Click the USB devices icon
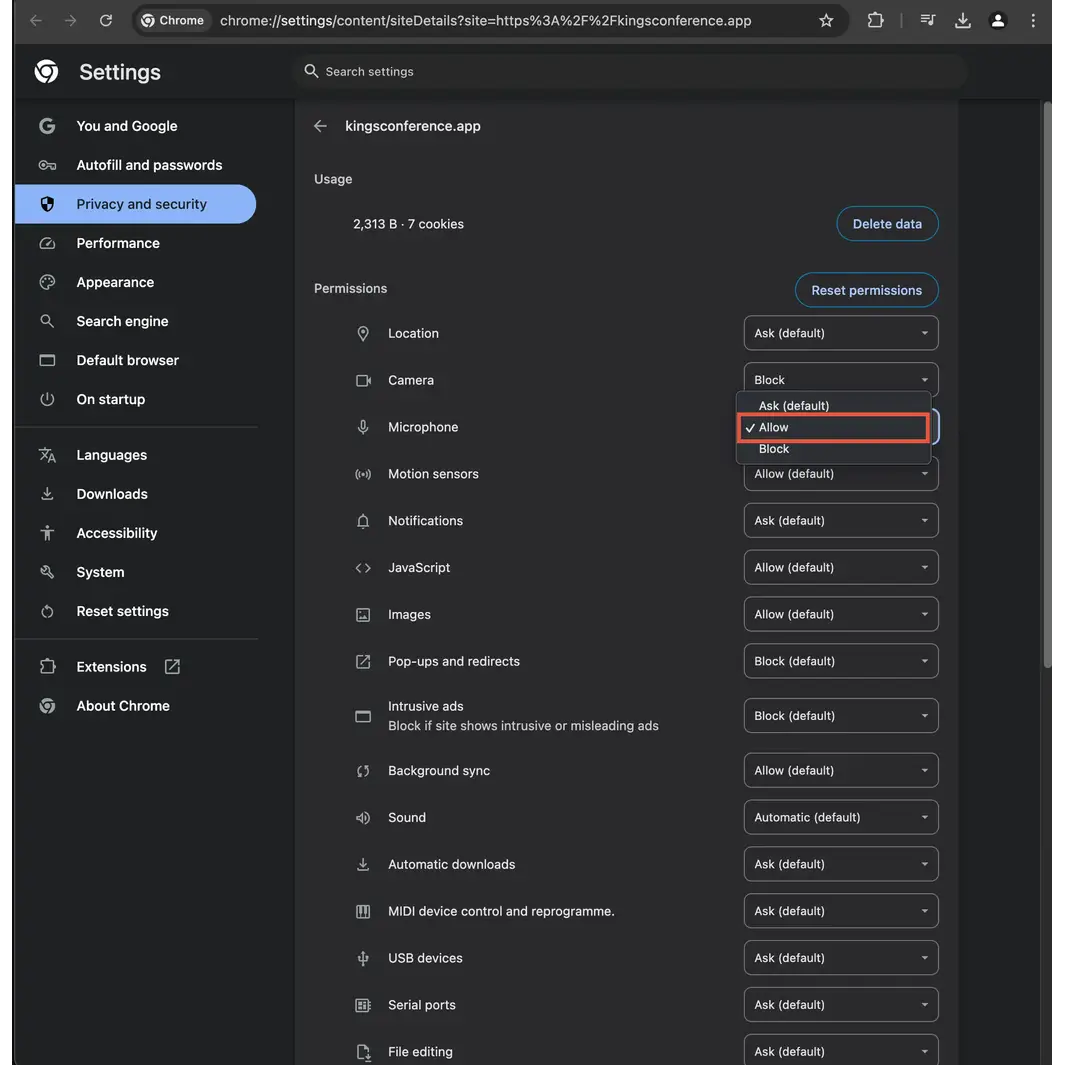This screenshot has width=1065, height=1065. coord(363,958)
